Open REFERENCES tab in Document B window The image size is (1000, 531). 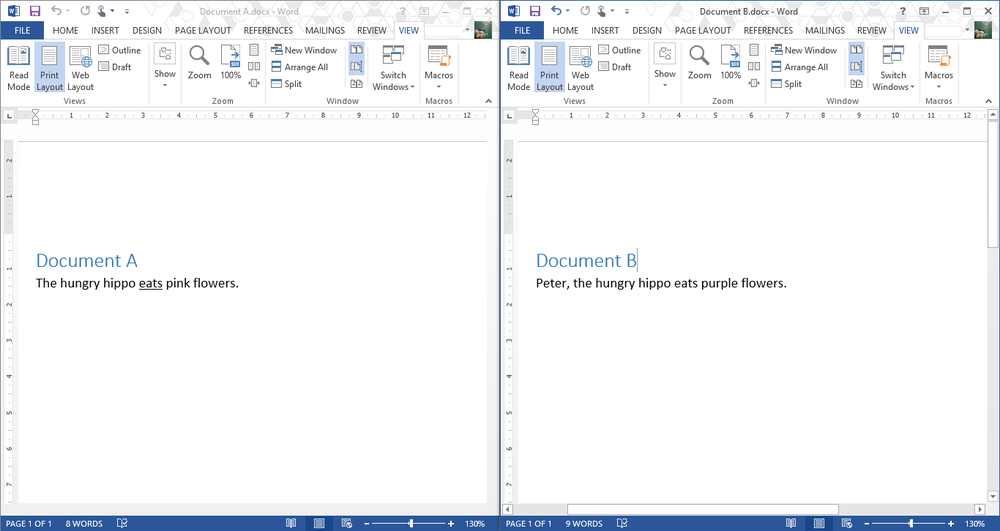click(x=768, y=30)
